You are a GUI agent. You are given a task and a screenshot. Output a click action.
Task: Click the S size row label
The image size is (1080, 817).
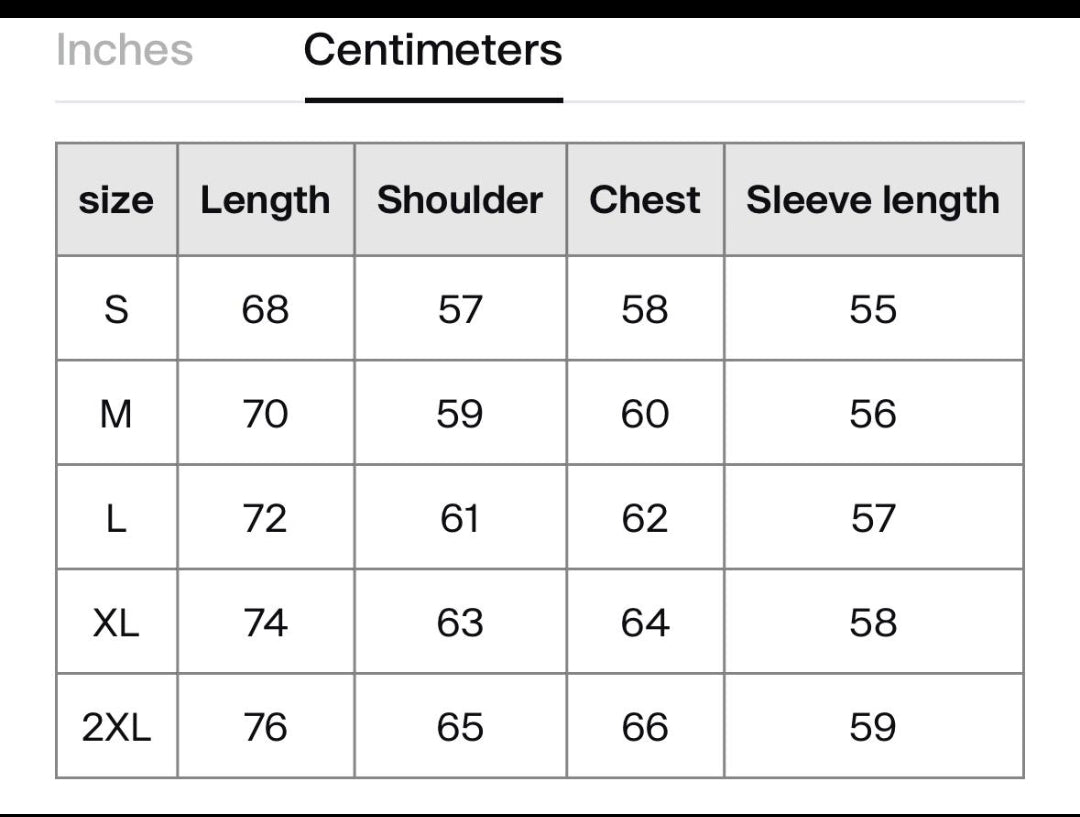(x=116, y=309)
